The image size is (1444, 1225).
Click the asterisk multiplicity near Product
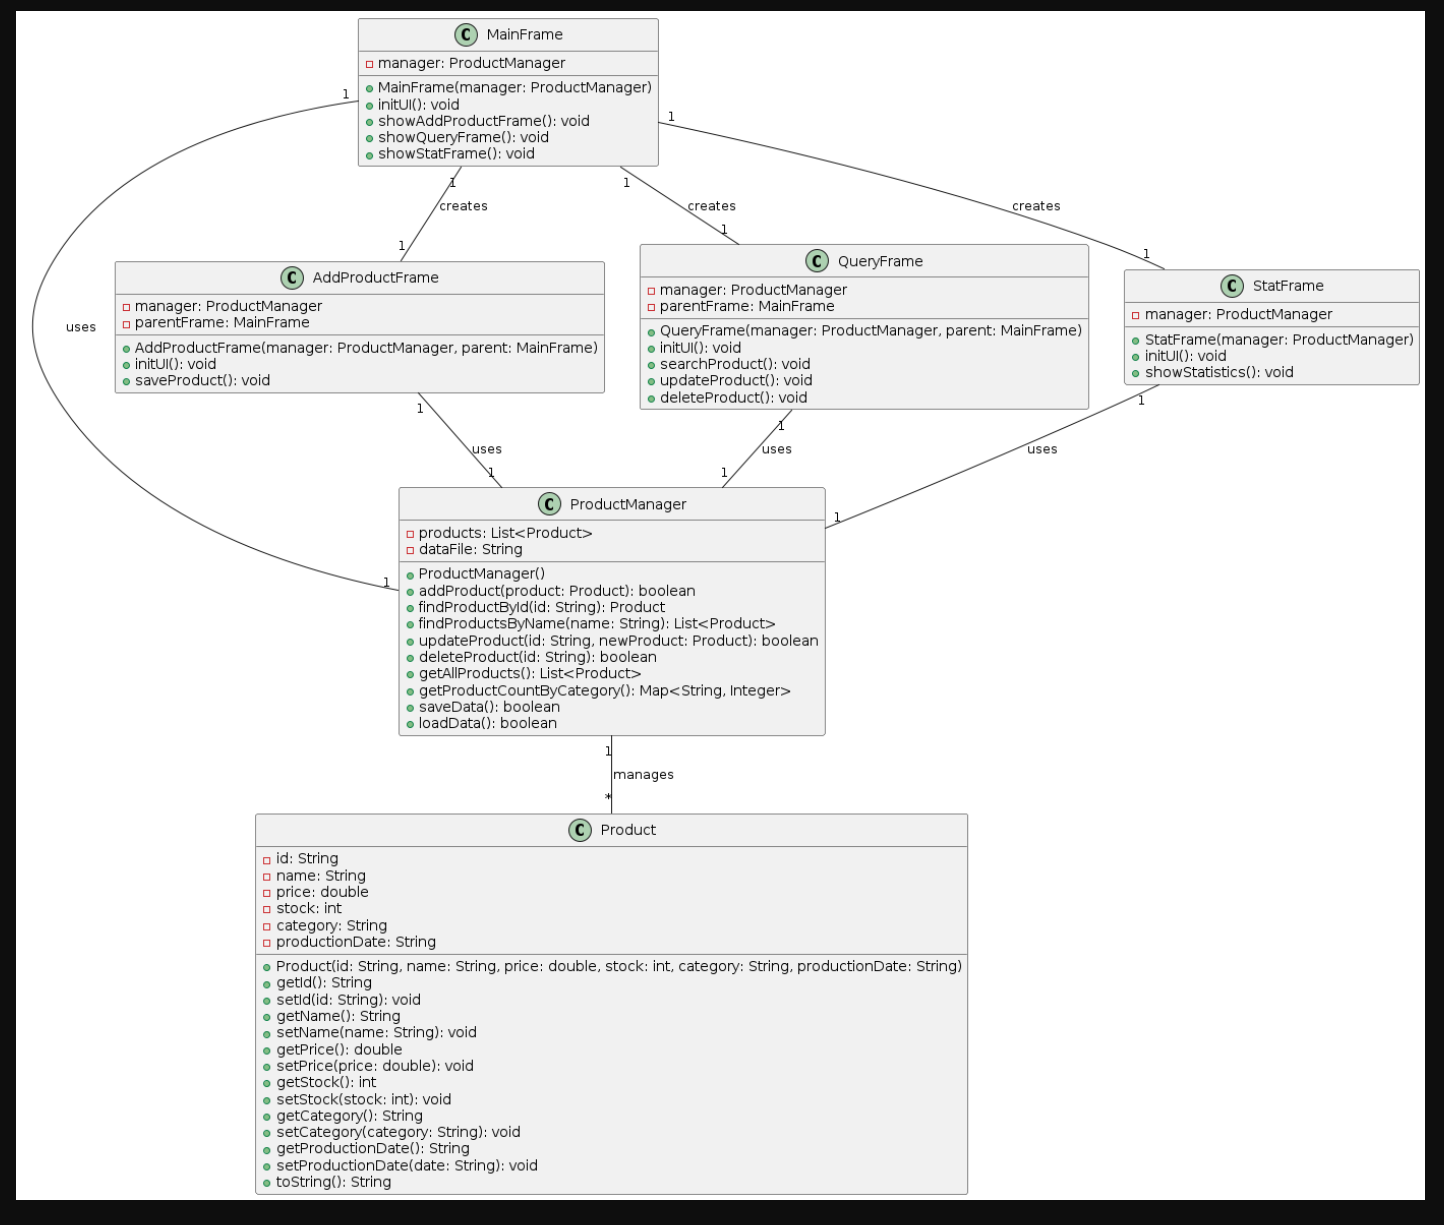coord(607,797)
